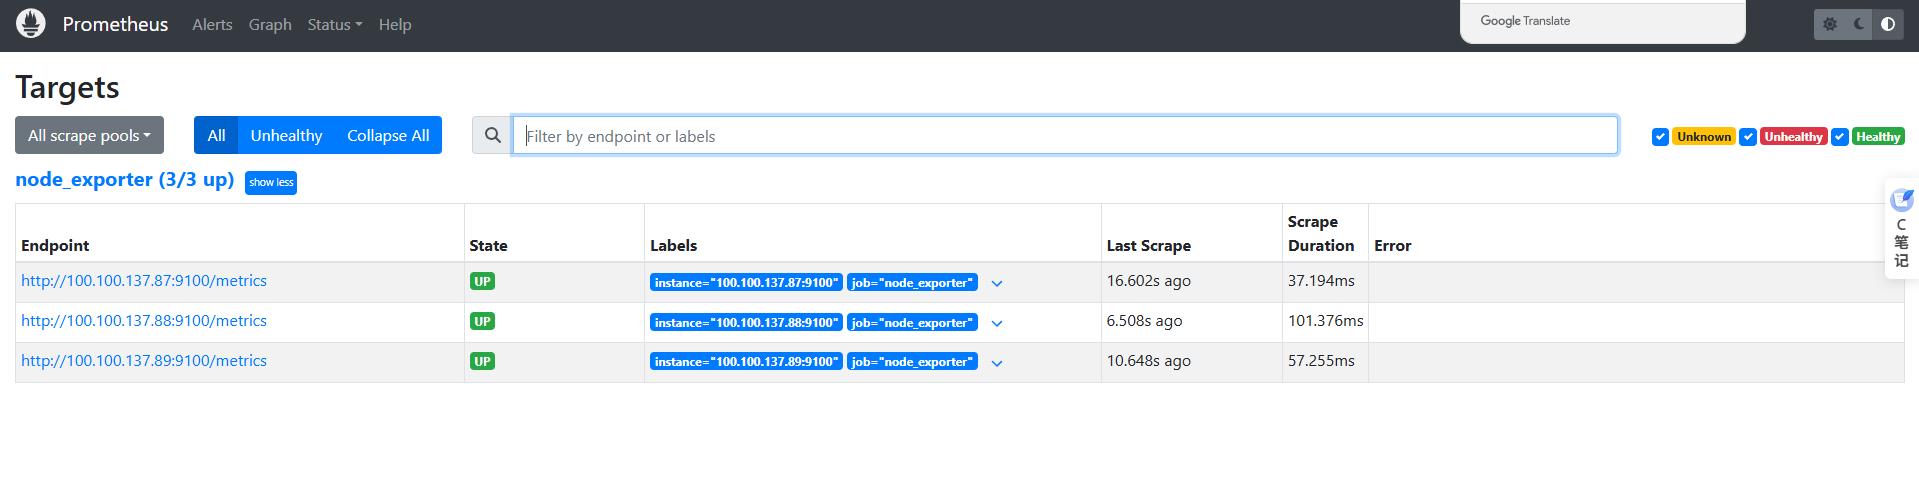Viewport: 1919px width, 480px height.
Task: Select browser-preferred theme contrast icon
Action: pyautogui.click(x=1888, y=24)
